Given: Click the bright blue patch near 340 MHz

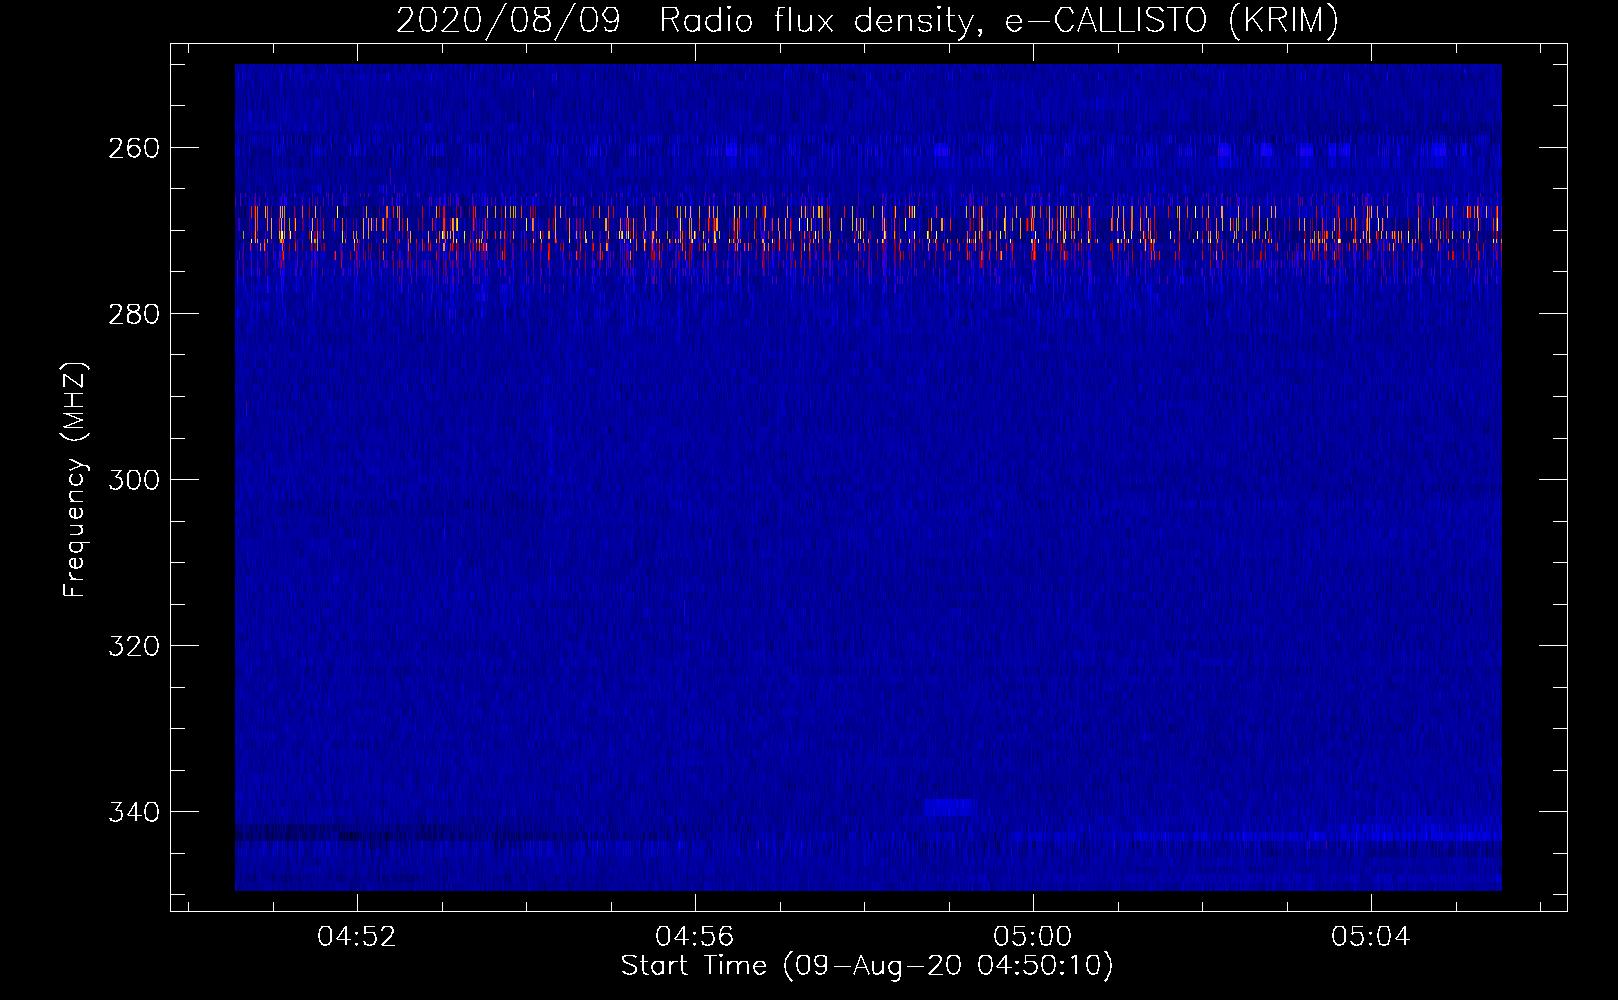Looking at the screenshot, I should coord(948,807).
